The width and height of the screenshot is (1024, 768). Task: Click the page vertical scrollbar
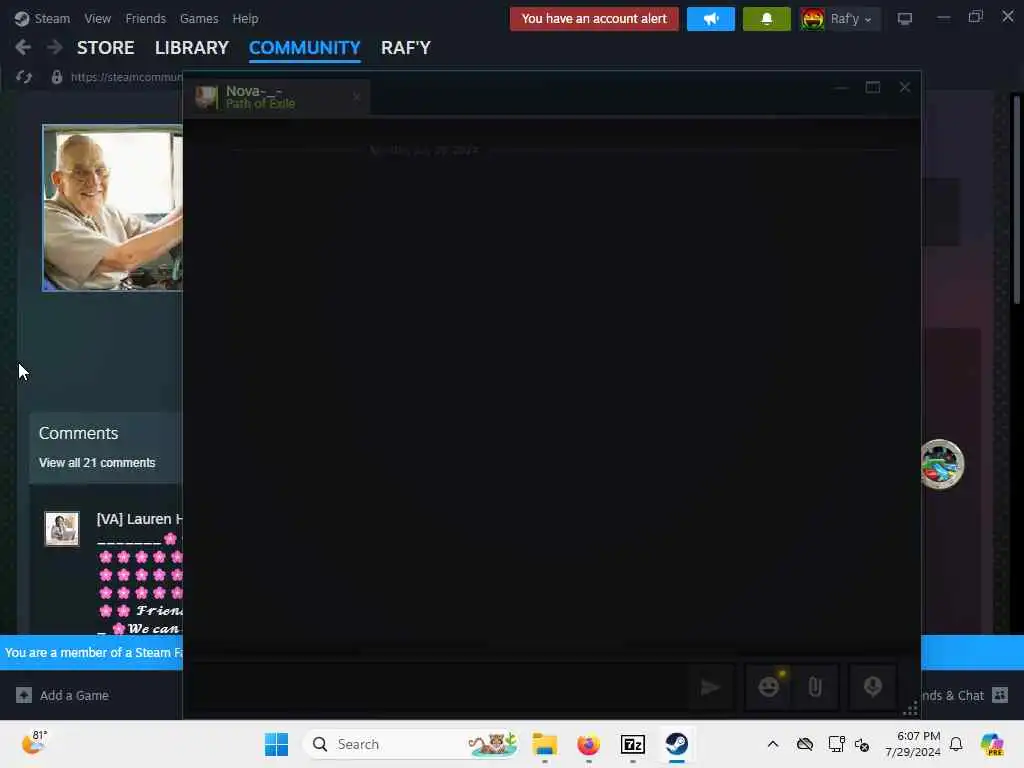click(x=1016, y=199)
